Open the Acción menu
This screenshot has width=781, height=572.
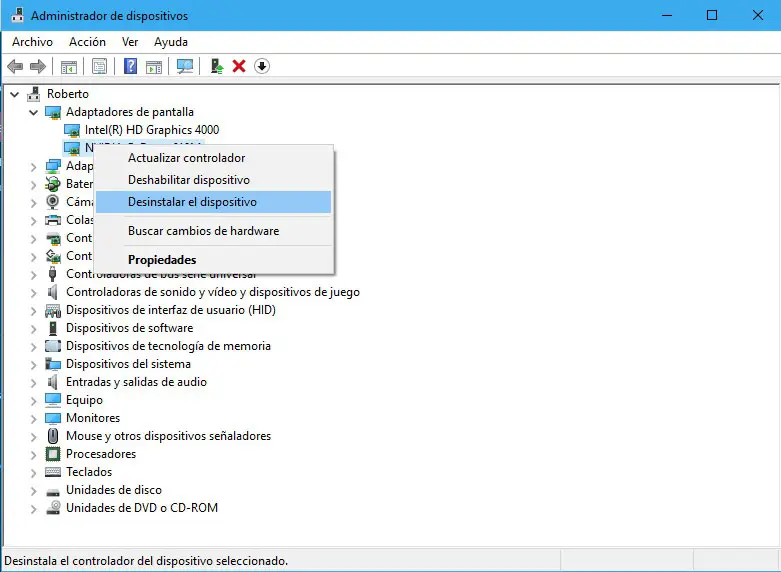[x=87, y=42]
